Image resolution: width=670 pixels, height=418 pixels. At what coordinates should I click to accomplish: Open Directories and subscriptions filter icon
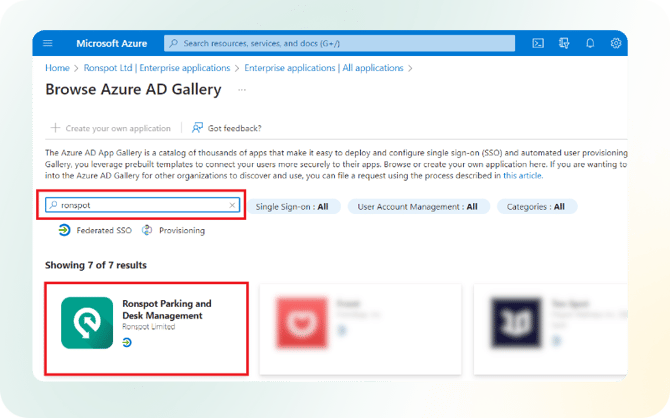564,43
